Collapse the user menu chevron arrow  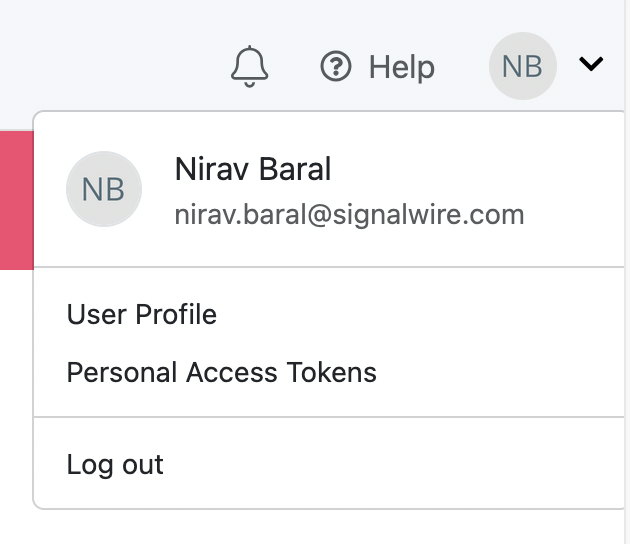pos(591,65)
